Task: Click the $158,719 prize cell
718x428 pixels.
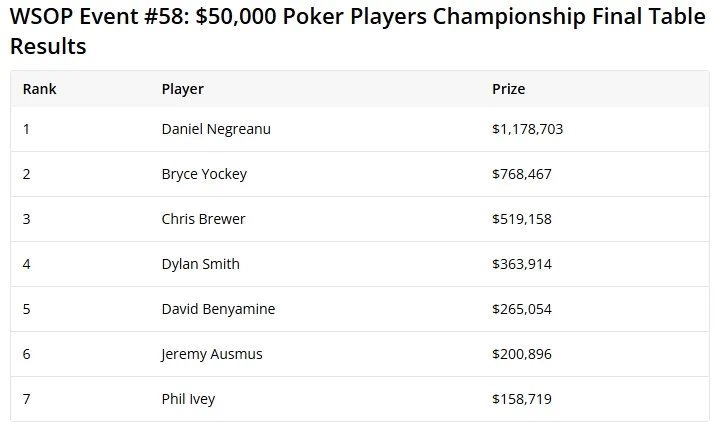Action: 522,399
